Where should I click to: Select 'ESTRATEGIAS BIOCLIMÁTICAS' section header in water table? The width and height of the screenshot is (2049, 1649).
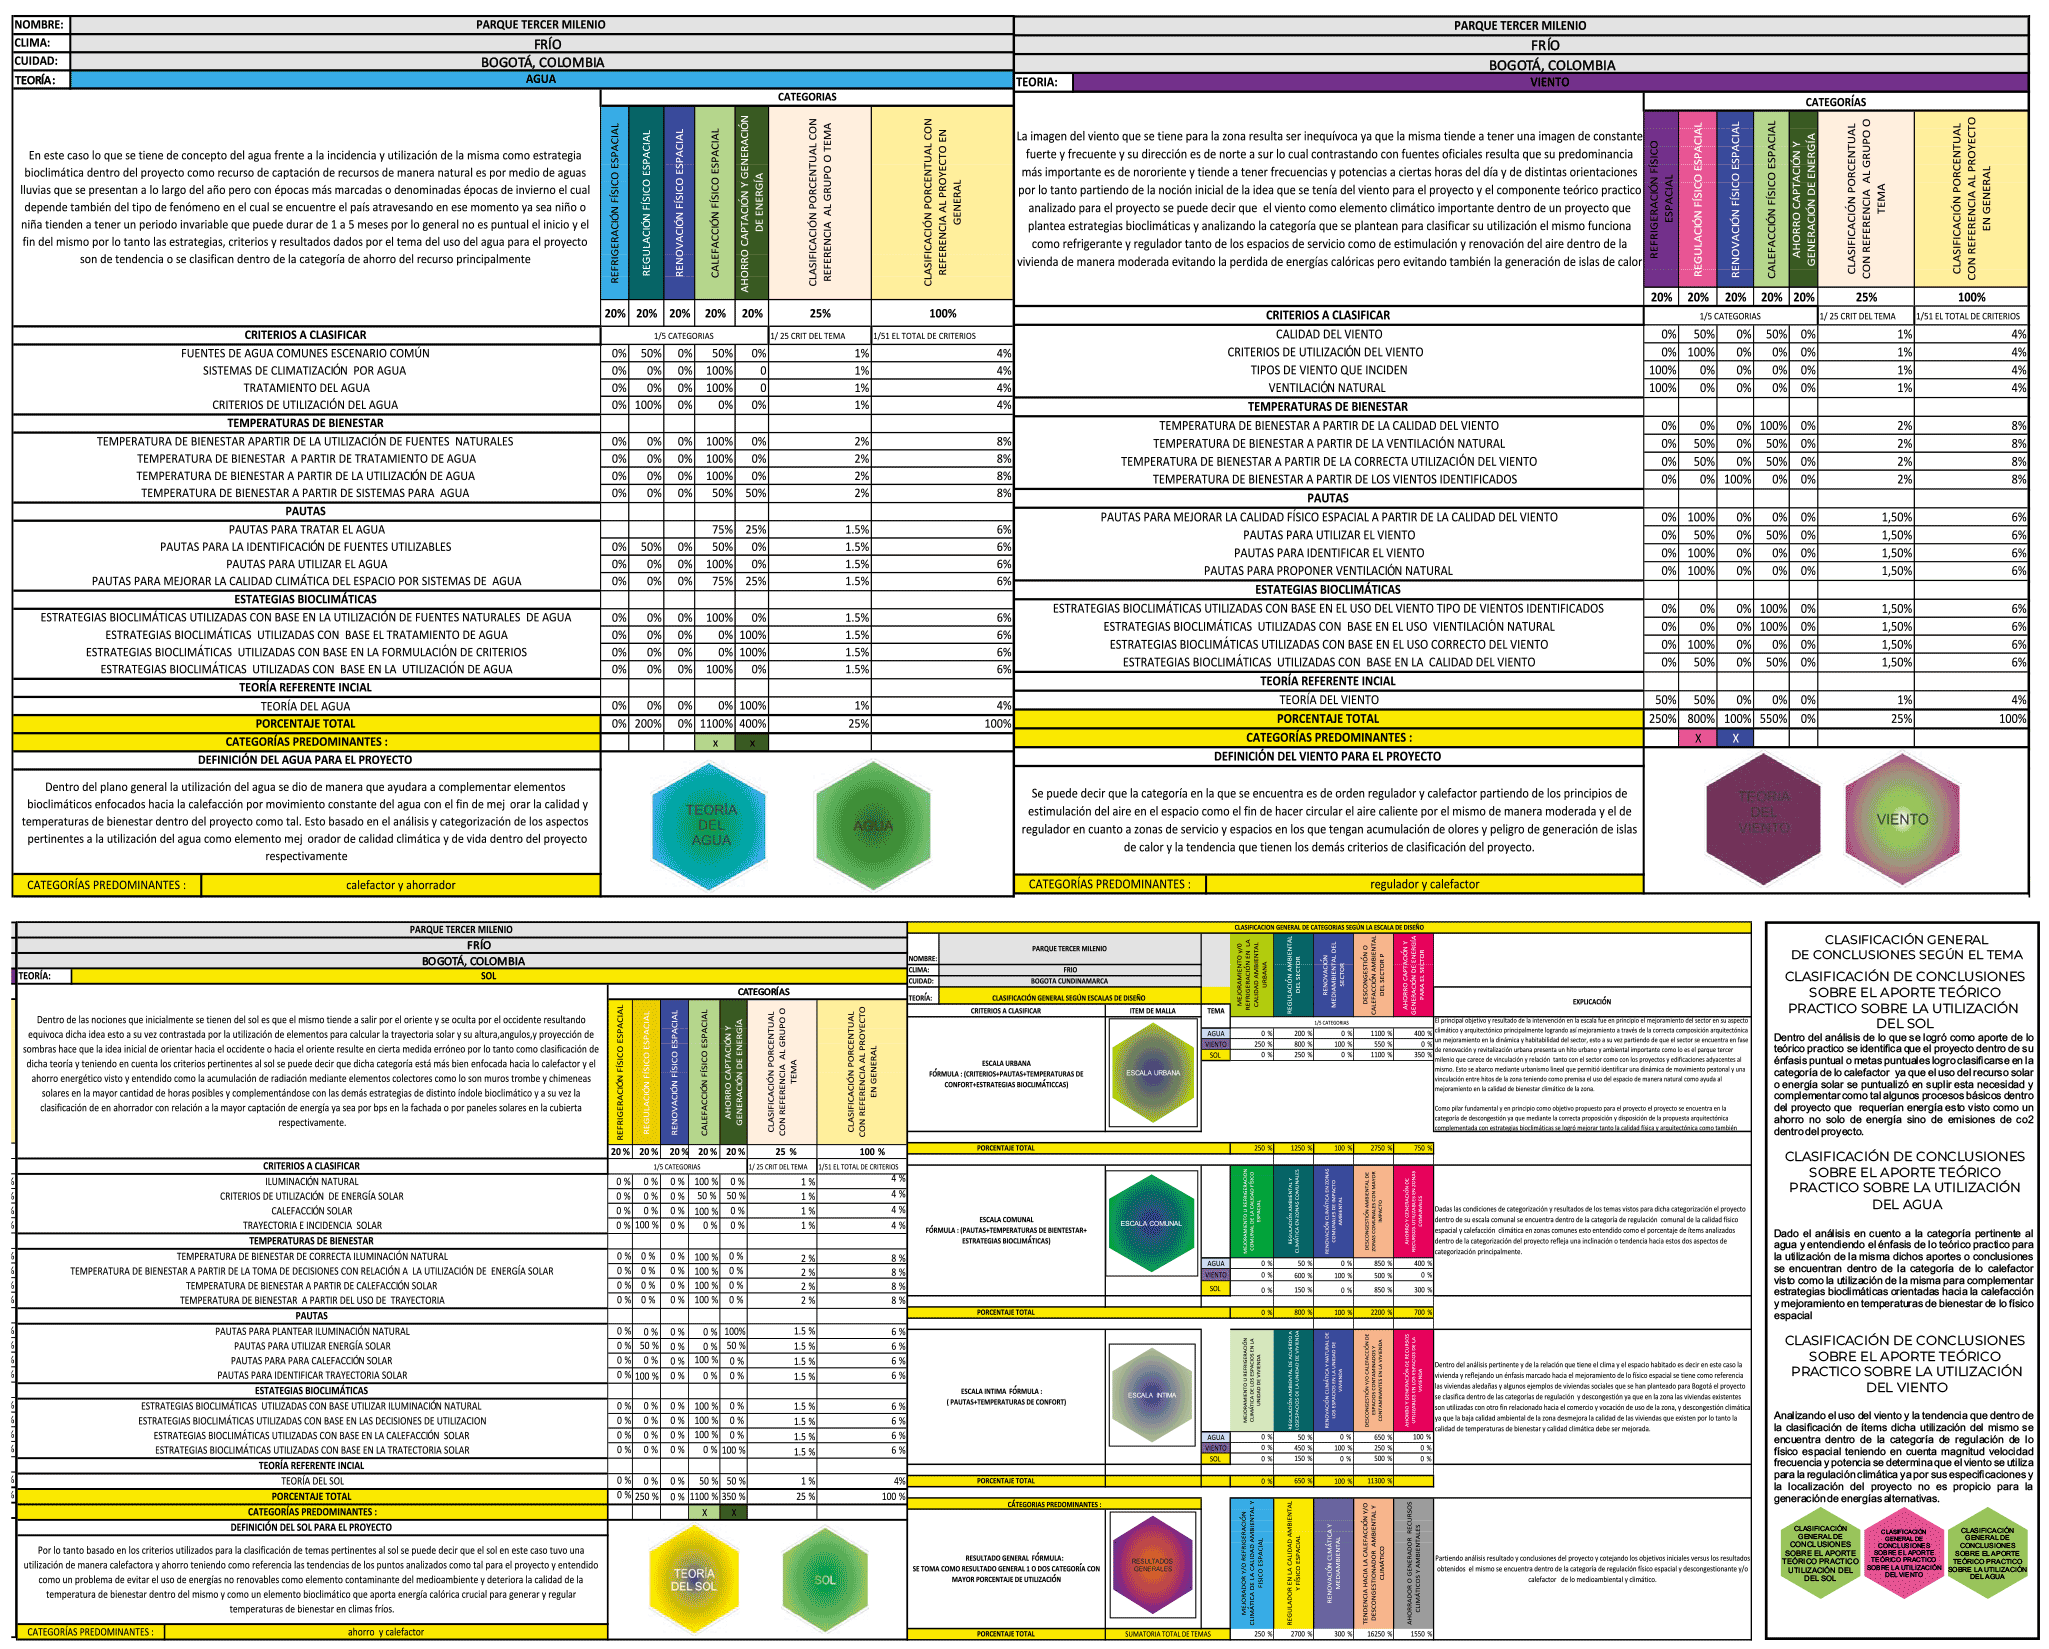tap(305, 600)
